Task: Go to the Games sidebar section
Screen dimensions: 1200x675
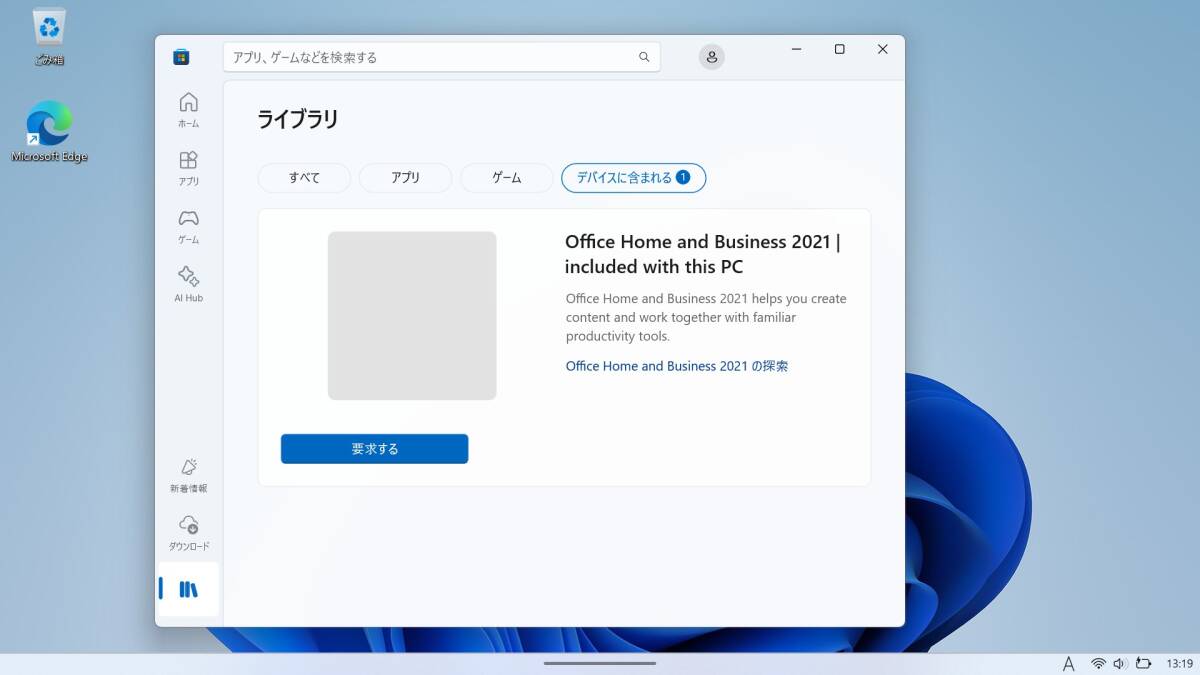Action: click(x=188, y=225)
